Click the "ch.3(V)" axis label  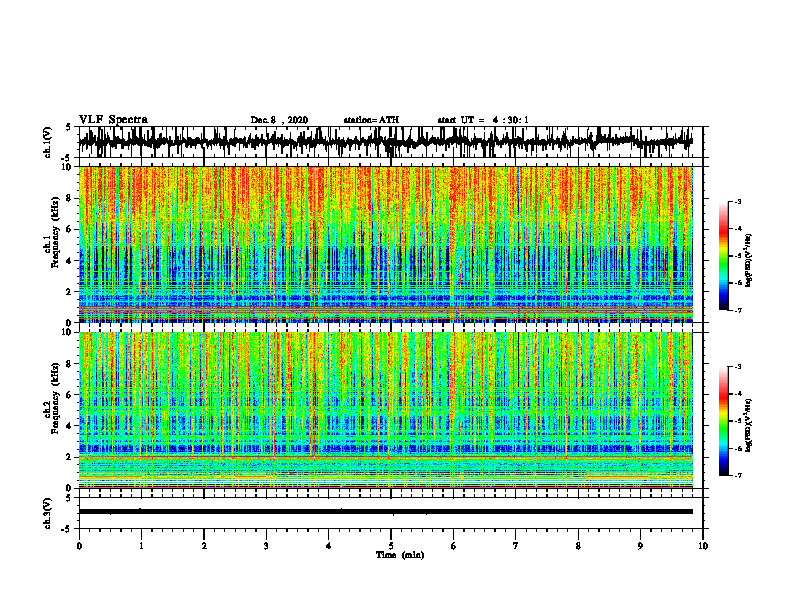[48, 514]
